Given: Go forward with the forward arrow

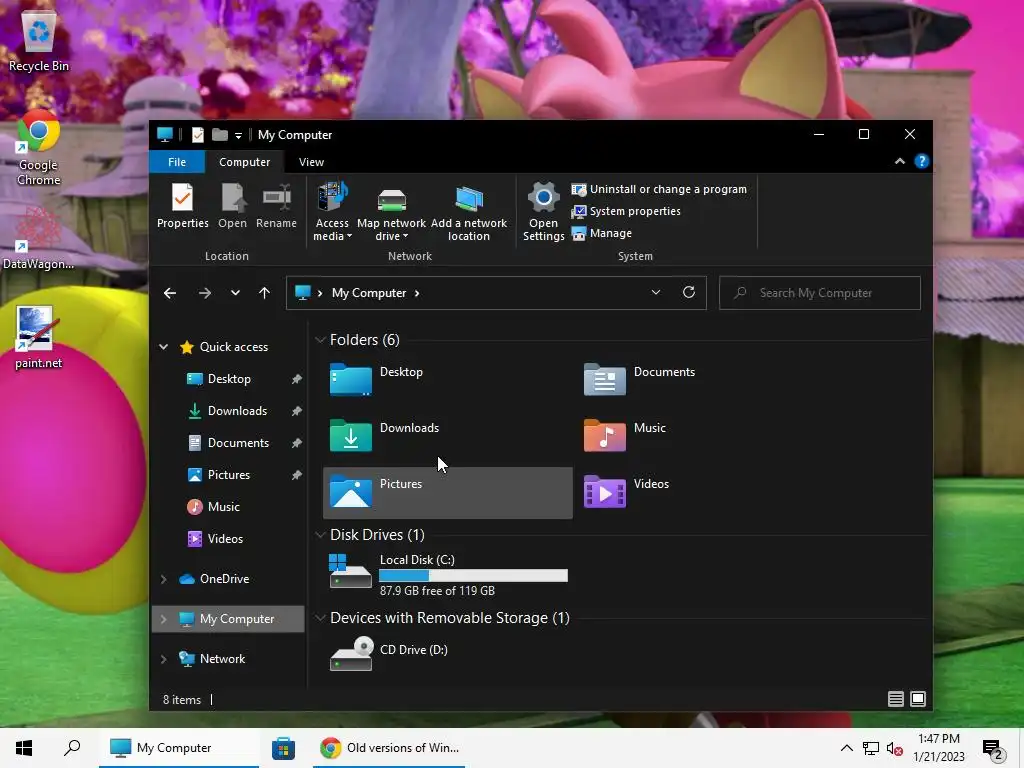Looking at the screenshot, I should coord(204,293).
